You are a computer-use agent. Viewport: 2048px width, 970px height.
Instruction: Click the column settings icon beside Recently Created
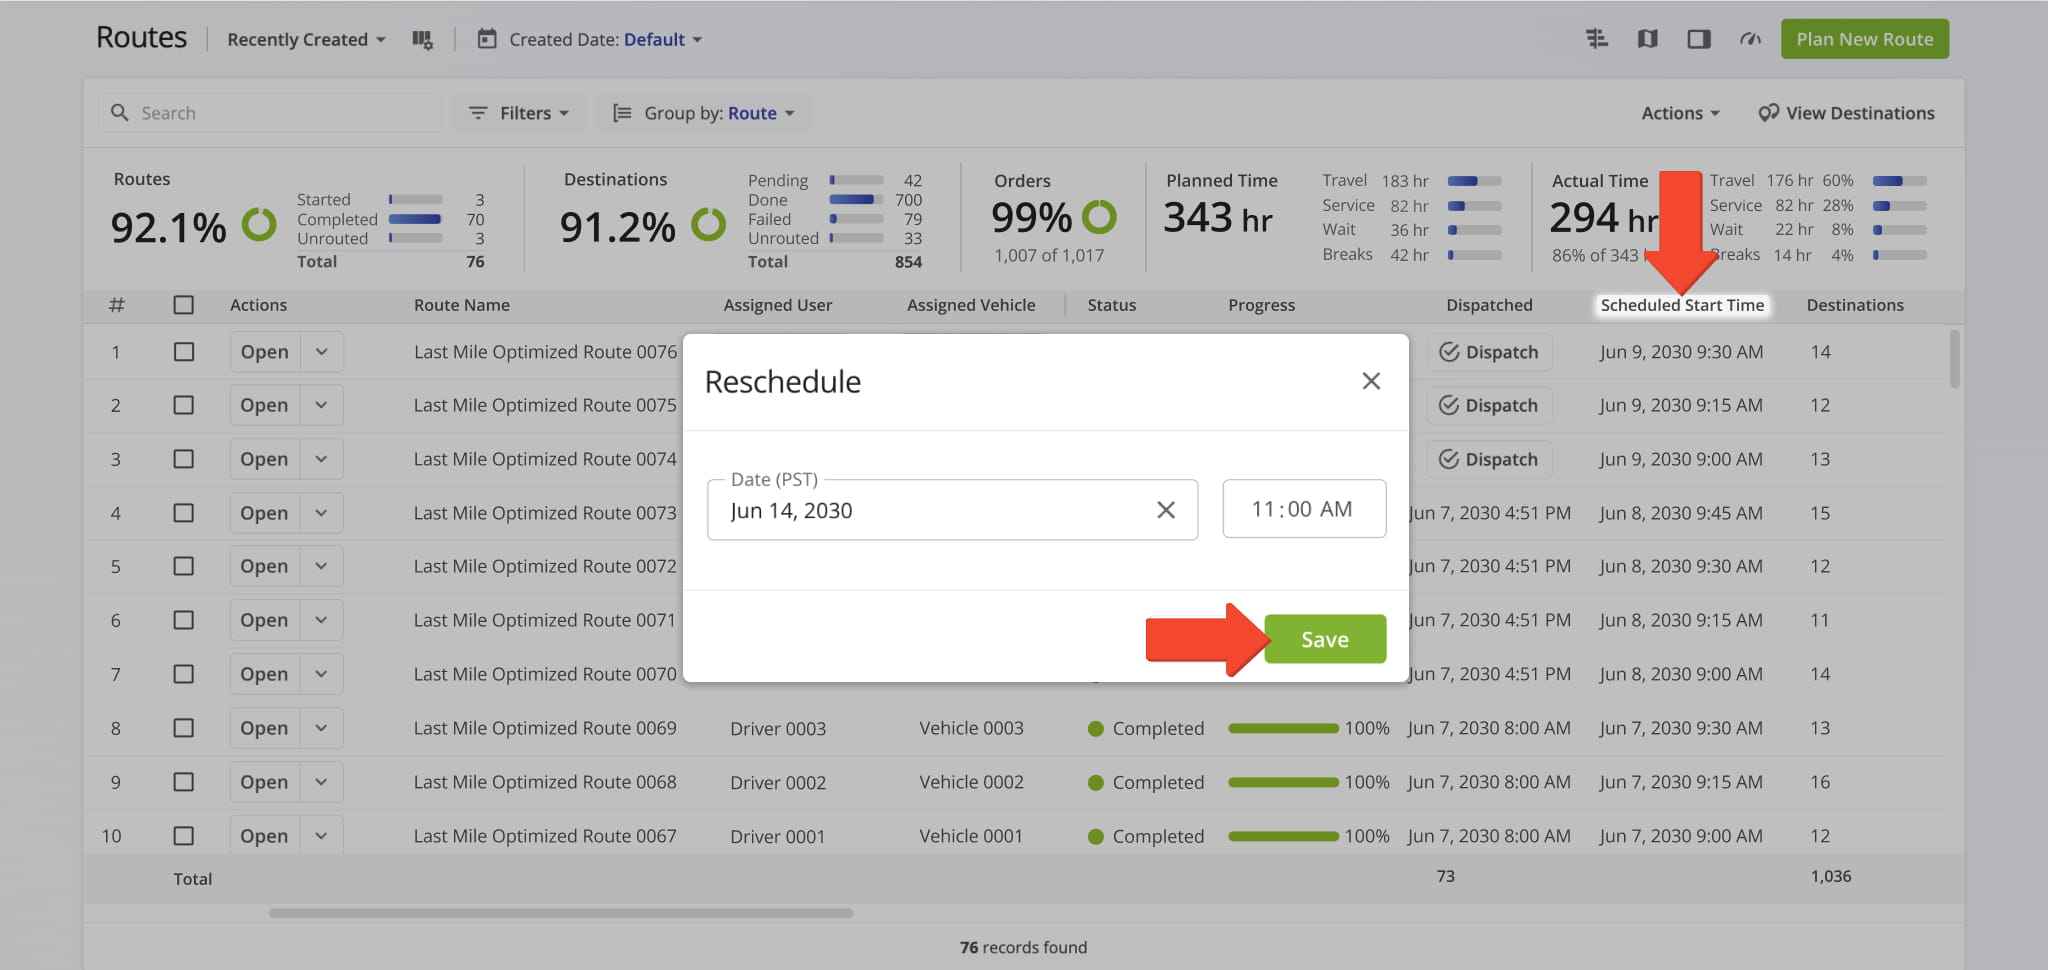pyautogui.click(x=422, y=40)
